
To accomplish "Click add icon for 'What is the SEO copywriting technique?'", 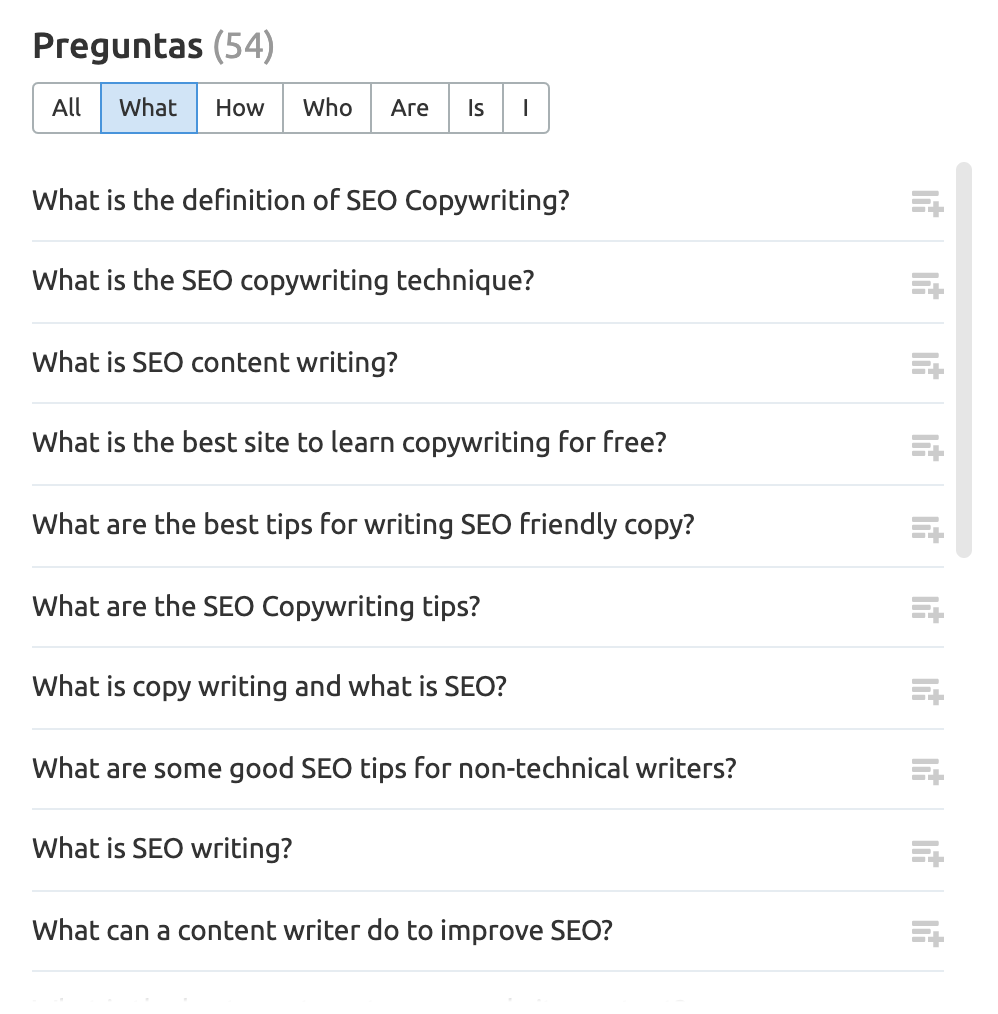I will coord(926,285).
